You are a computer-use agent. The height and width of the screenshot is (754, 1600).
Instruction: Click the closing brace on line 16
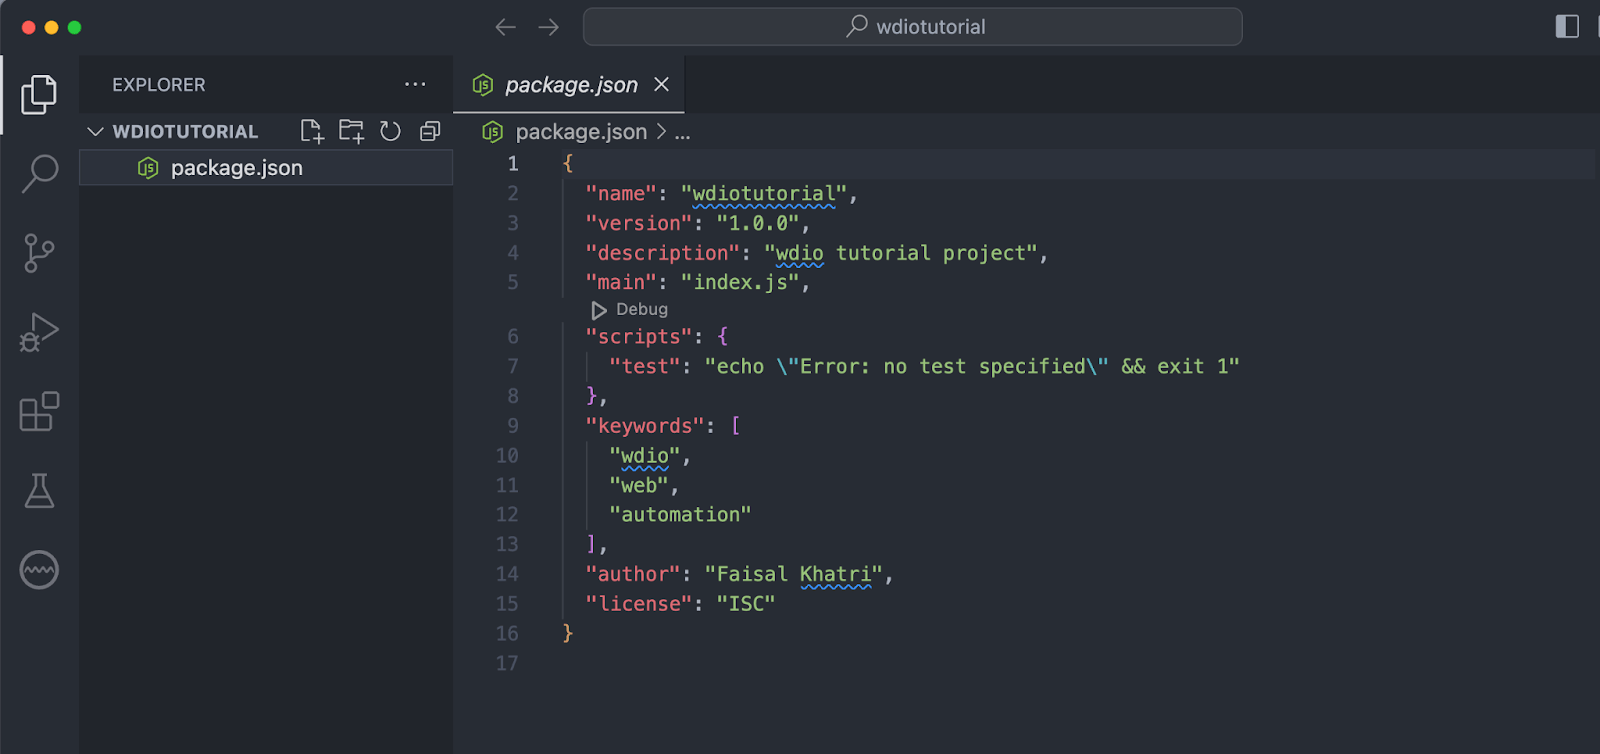567,634
